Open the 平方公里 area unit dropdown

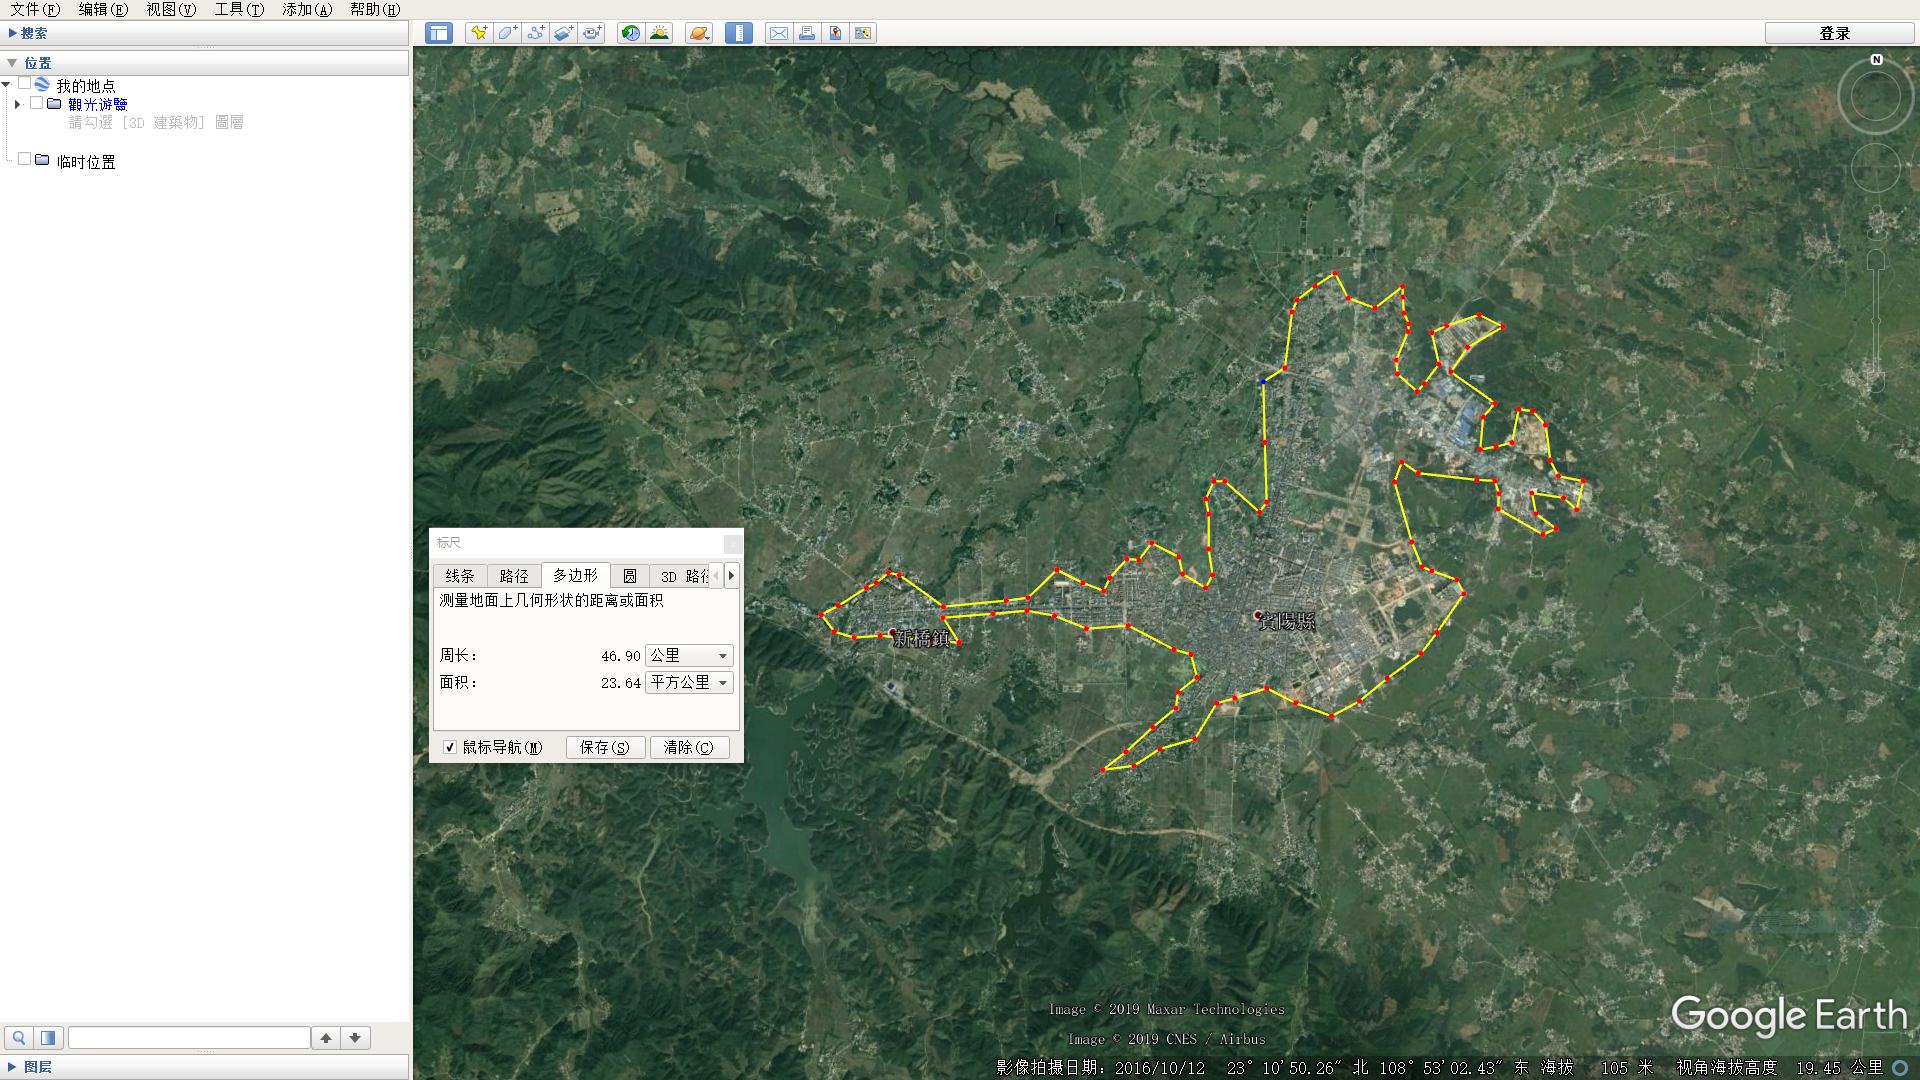pos(690,683)
